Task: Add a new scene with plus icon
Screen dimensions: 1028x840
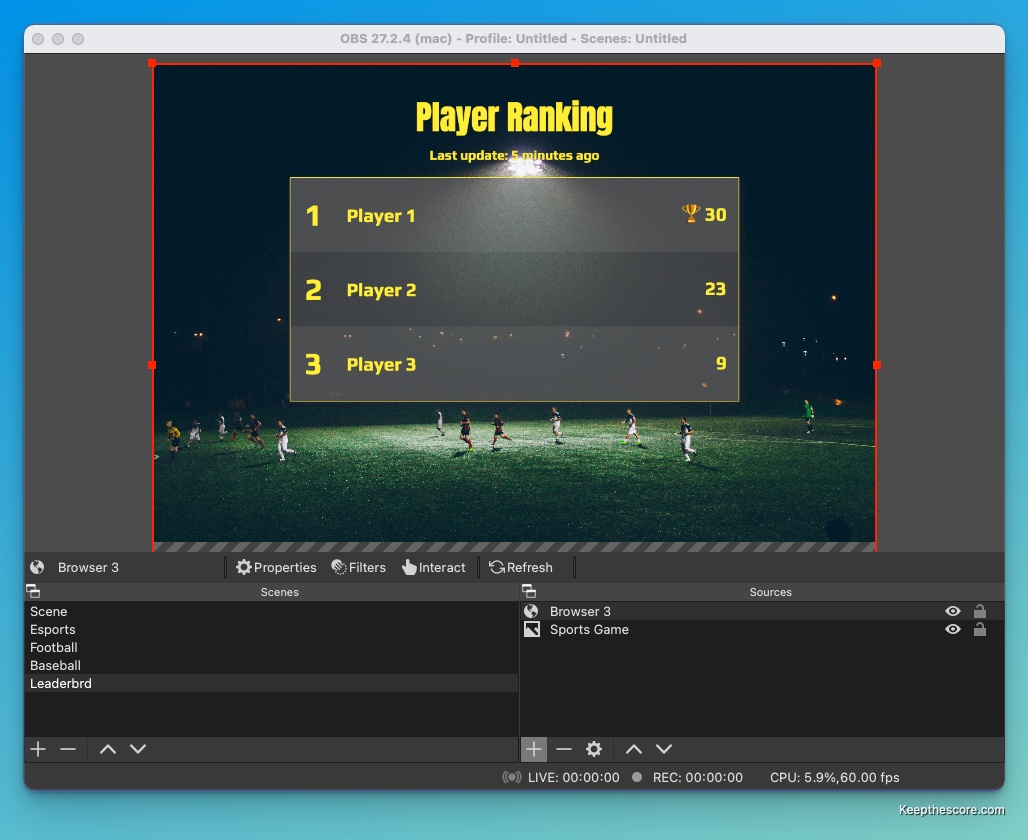Action: [x=38, y=749]
